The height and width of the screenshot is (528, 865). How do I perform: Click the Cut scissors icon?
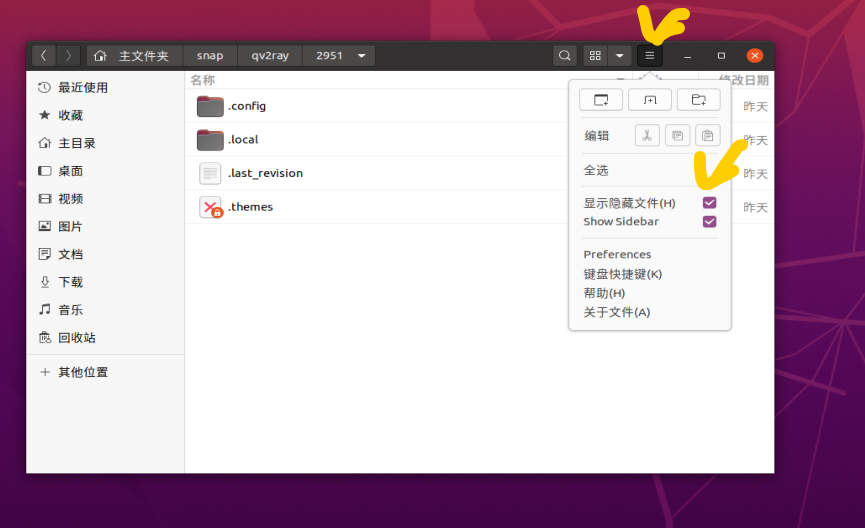pyautogui.click(x=647, y=135)
